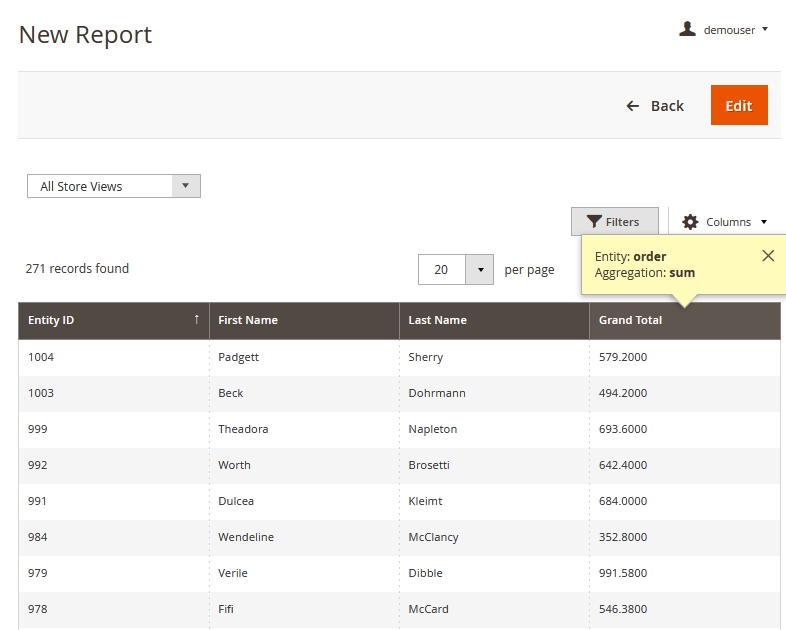Image resolution: width=786 pixels, height=630 pixels.
Task: Click the demouser account icon
Action: pyautogui.click(x=687, y=29)
